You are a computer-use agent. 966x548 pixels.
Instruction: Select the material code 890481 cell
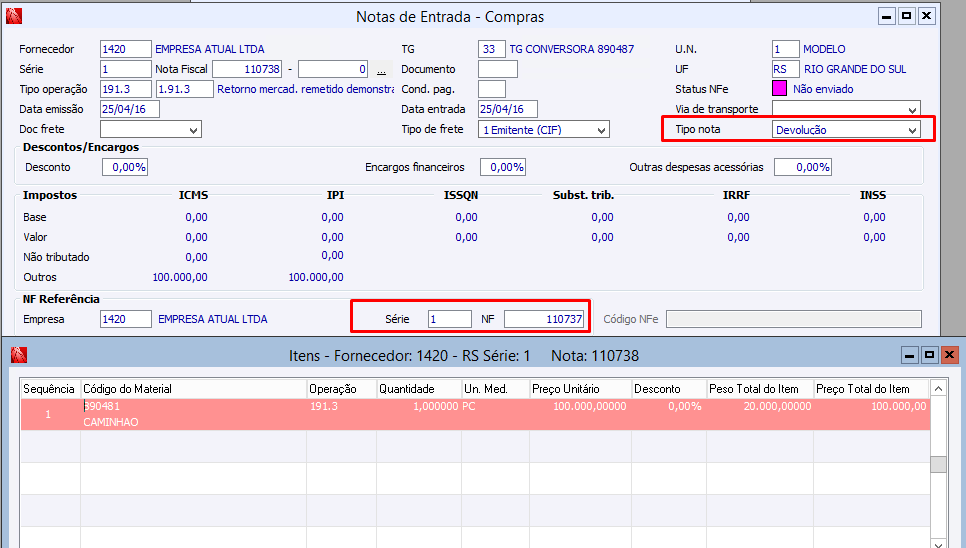click(102, 406)
